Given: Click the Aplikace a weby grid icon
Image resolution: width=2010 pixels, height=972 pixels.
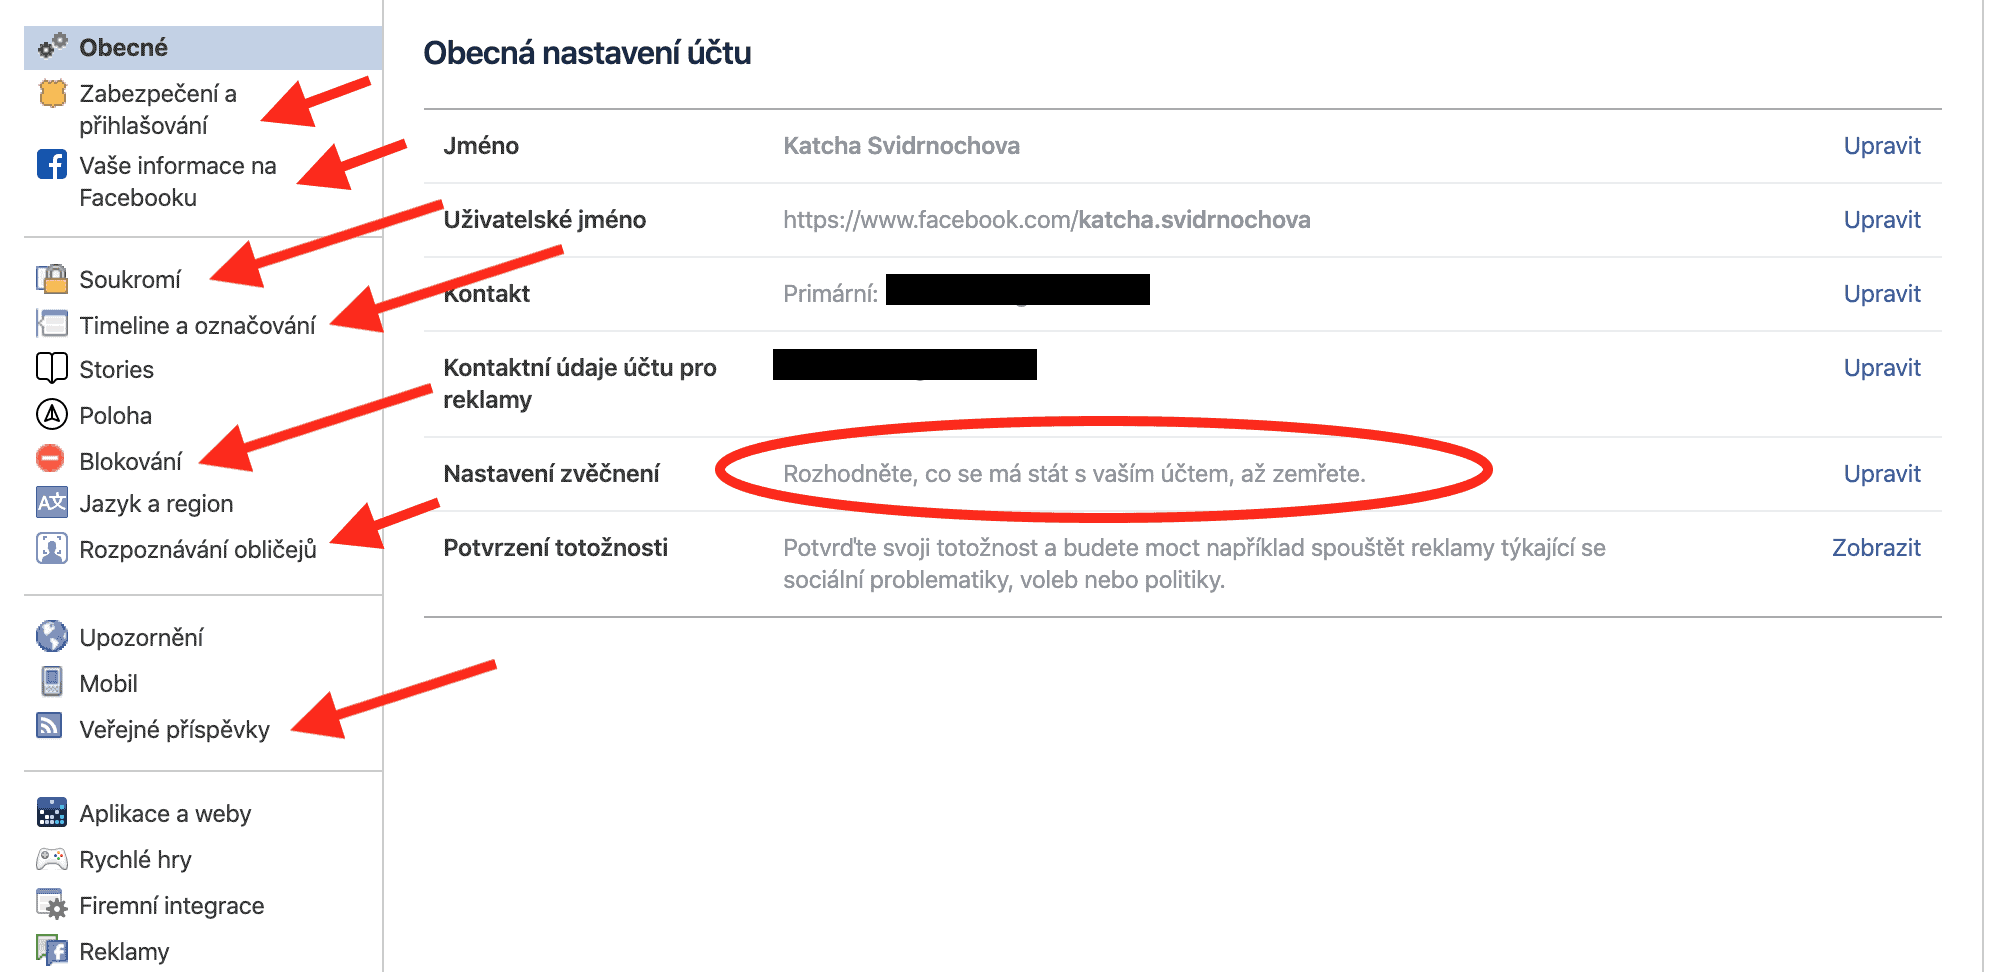Looking at the screenshot, I should [52, 812].
